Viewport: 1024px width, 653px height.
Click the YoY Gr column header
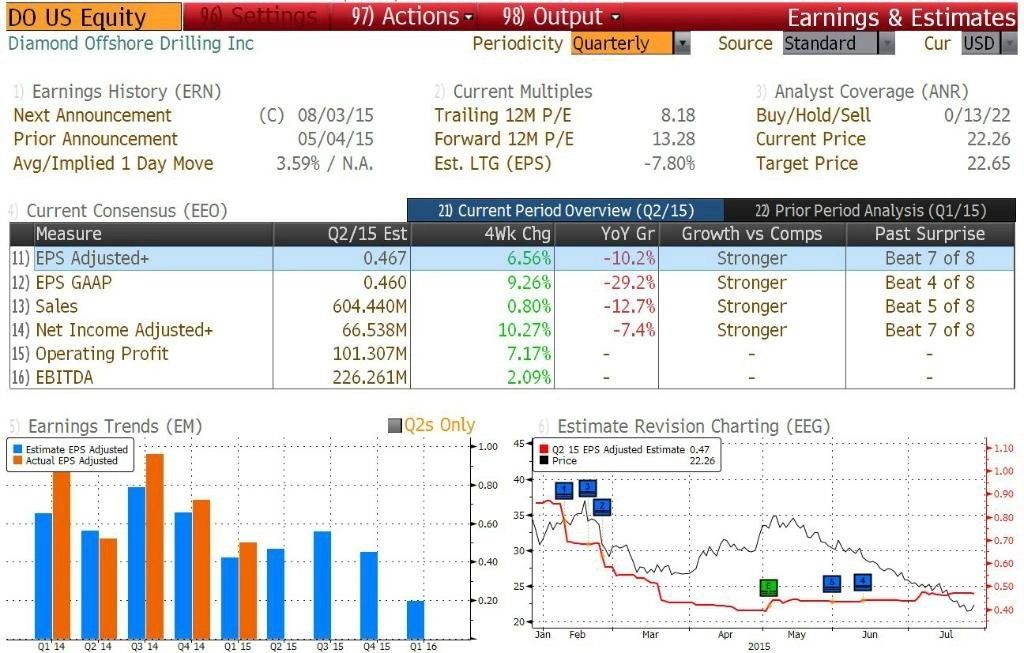pos(607,234)
